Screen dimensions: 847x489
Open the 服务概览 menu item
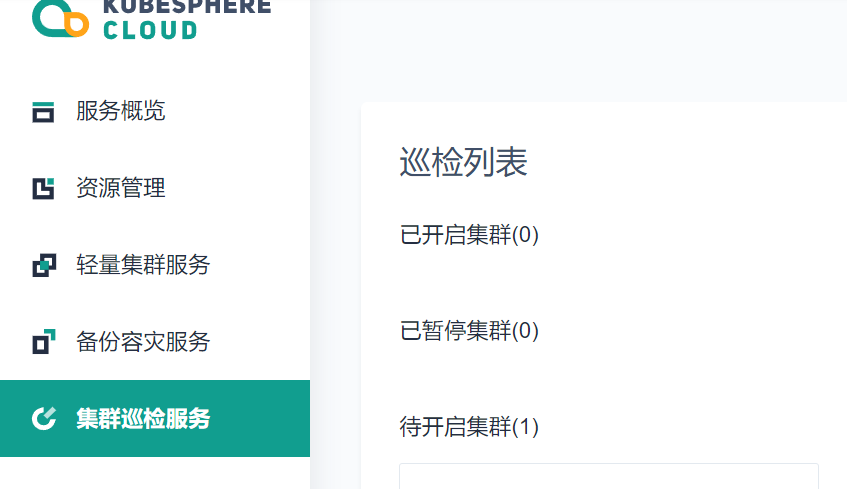coord(155,111)
